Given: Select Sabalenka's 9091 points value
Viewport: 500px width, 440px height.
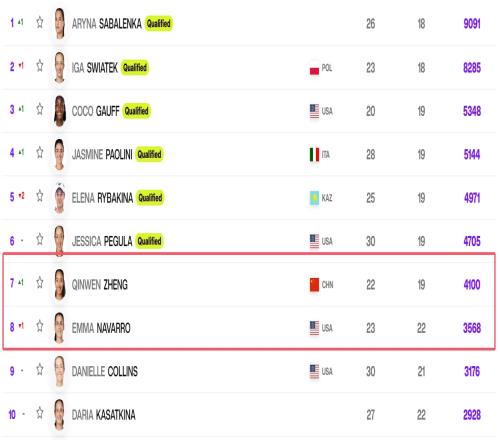Looking at the screenshot, I should click(x=472, y=24).
